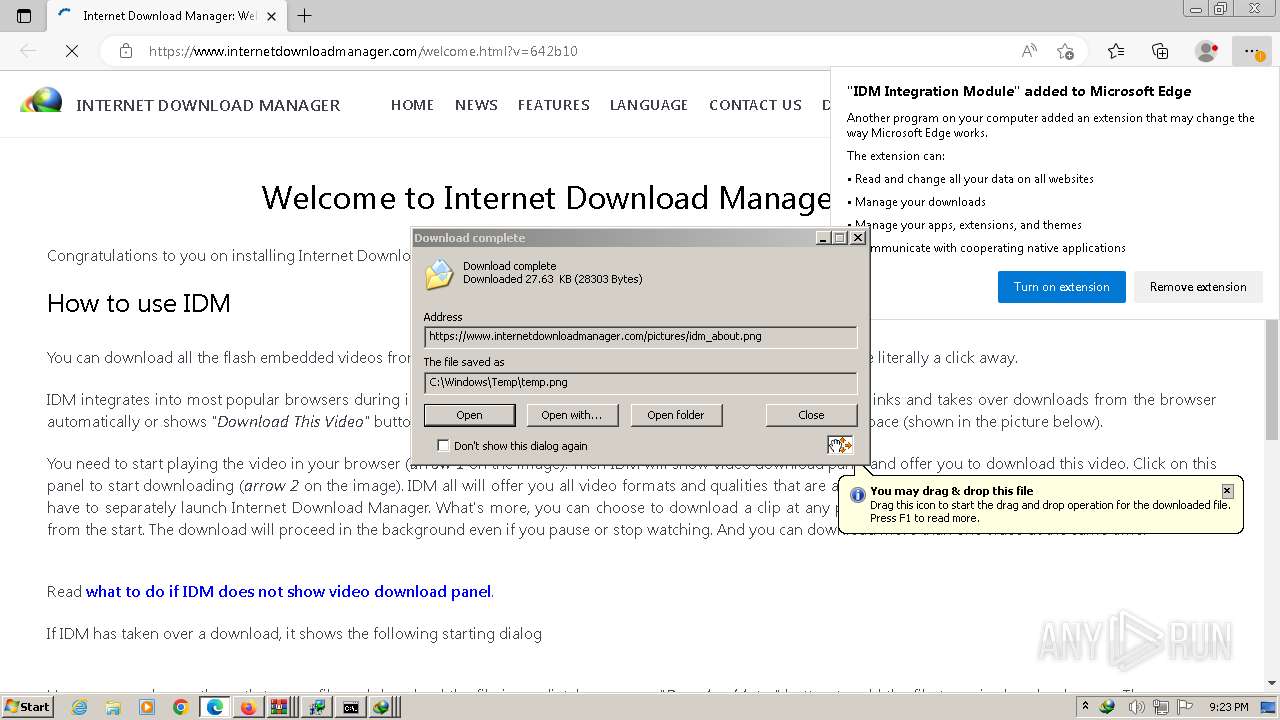Click the 'file saved as' path field
The image size is (1280, 720).
tap(640, 383)
